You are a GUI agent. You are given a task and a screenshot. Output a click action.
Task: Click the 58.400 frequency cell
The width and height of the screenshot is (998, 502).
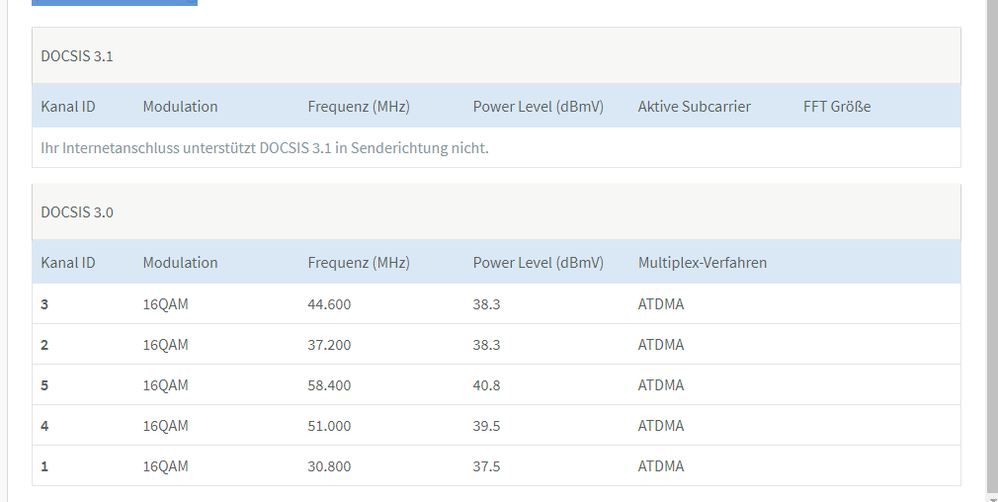[x=329, y=385]
